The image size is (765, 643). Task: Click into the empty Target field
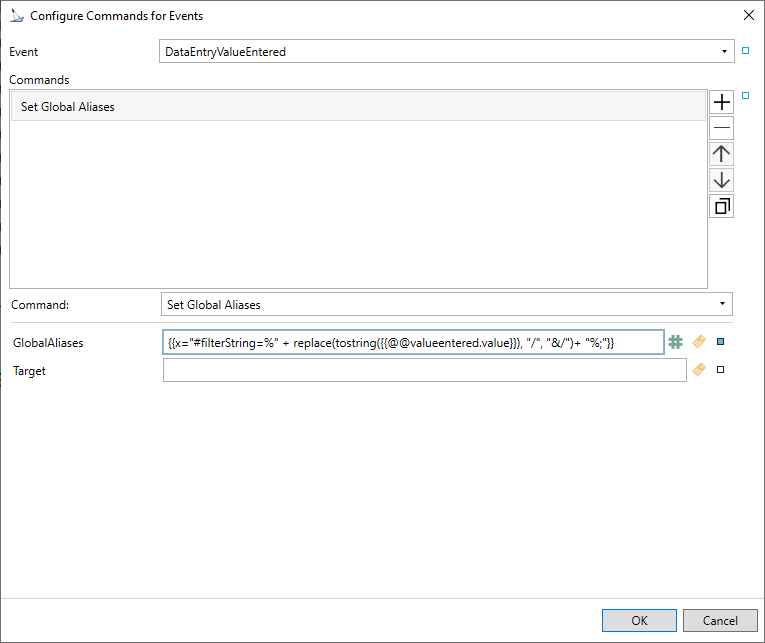pyautogui.click(x=424, y=370)
